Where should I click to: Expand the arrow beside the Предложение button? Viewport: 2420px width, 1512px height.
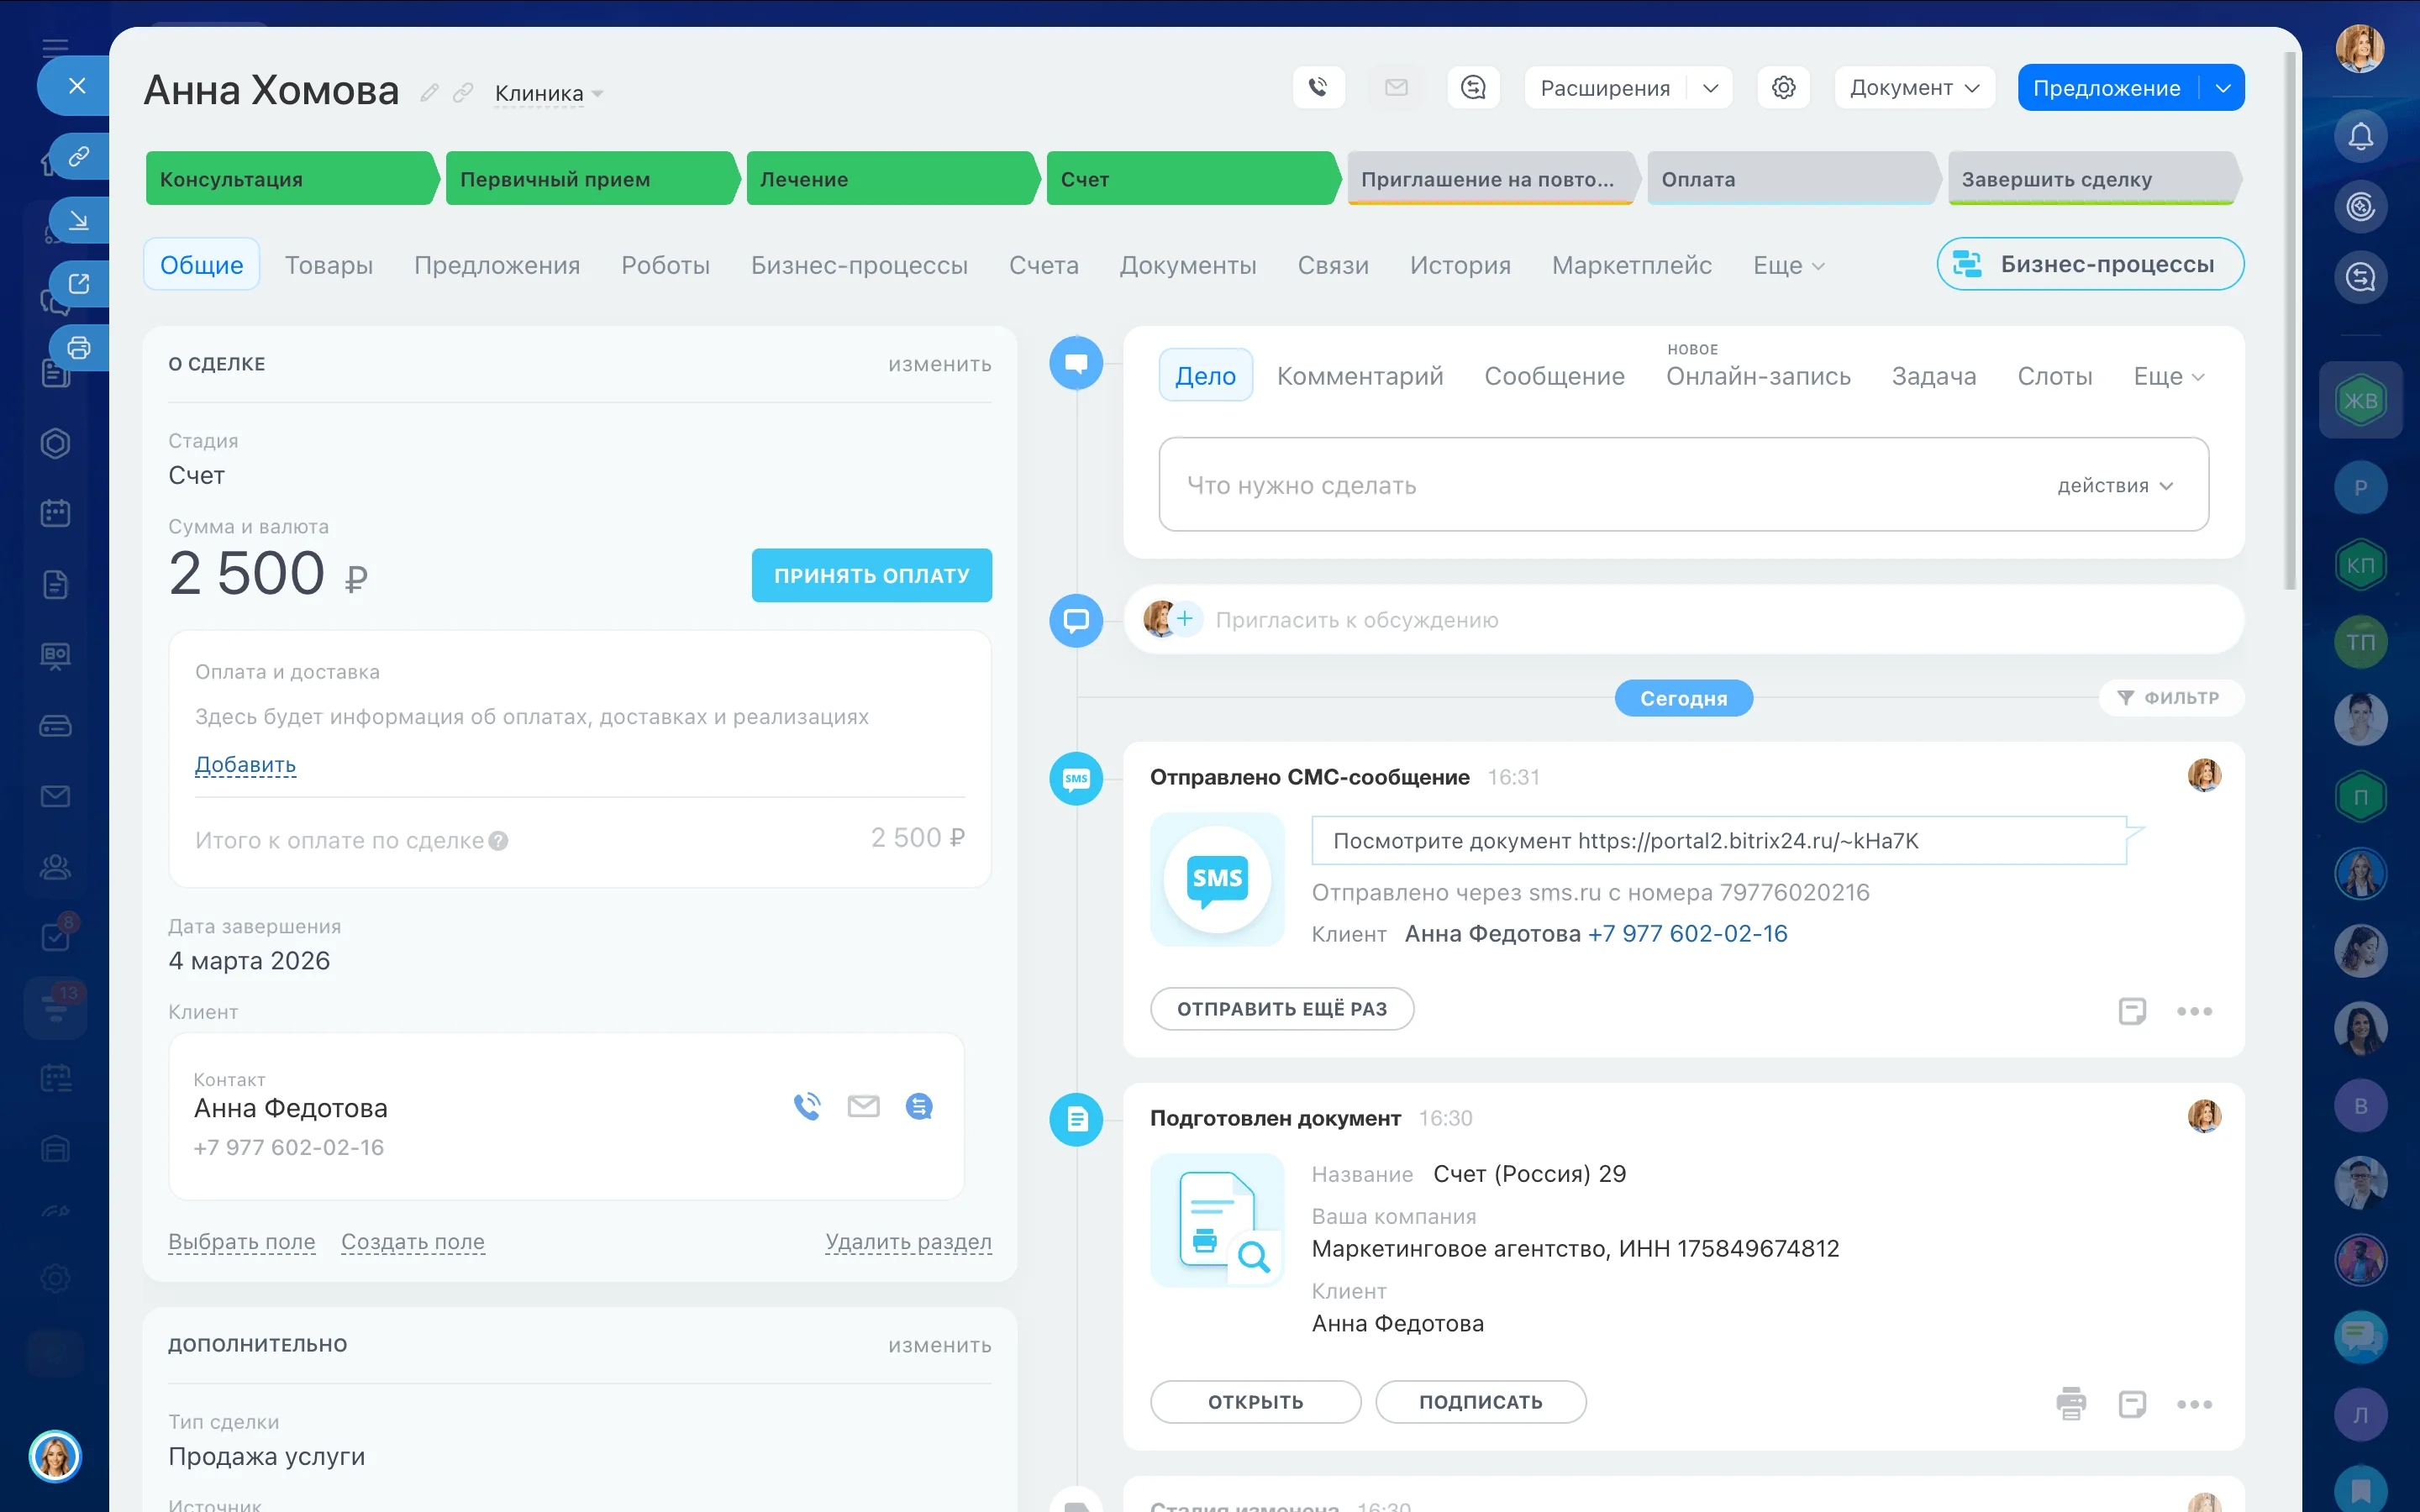2222,88
